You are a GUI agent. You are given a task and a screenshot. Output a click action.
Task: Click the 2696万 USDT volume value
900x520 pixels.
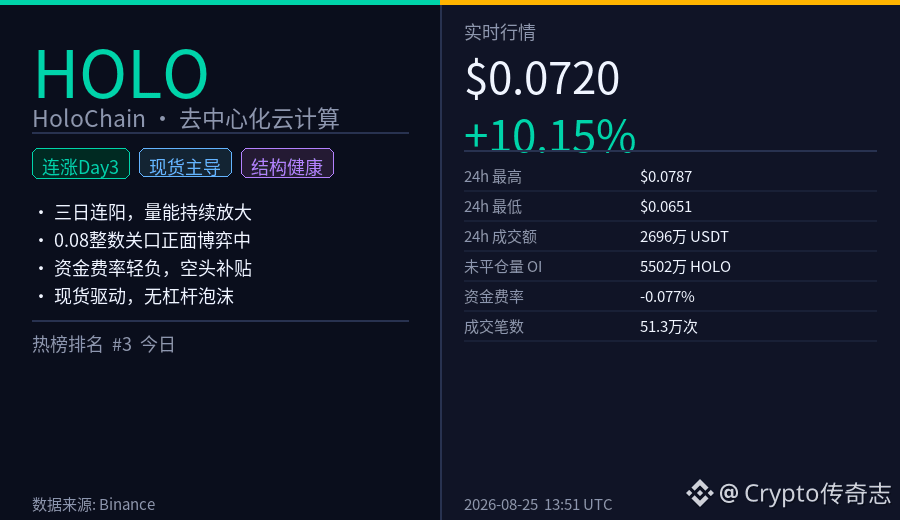684,236
